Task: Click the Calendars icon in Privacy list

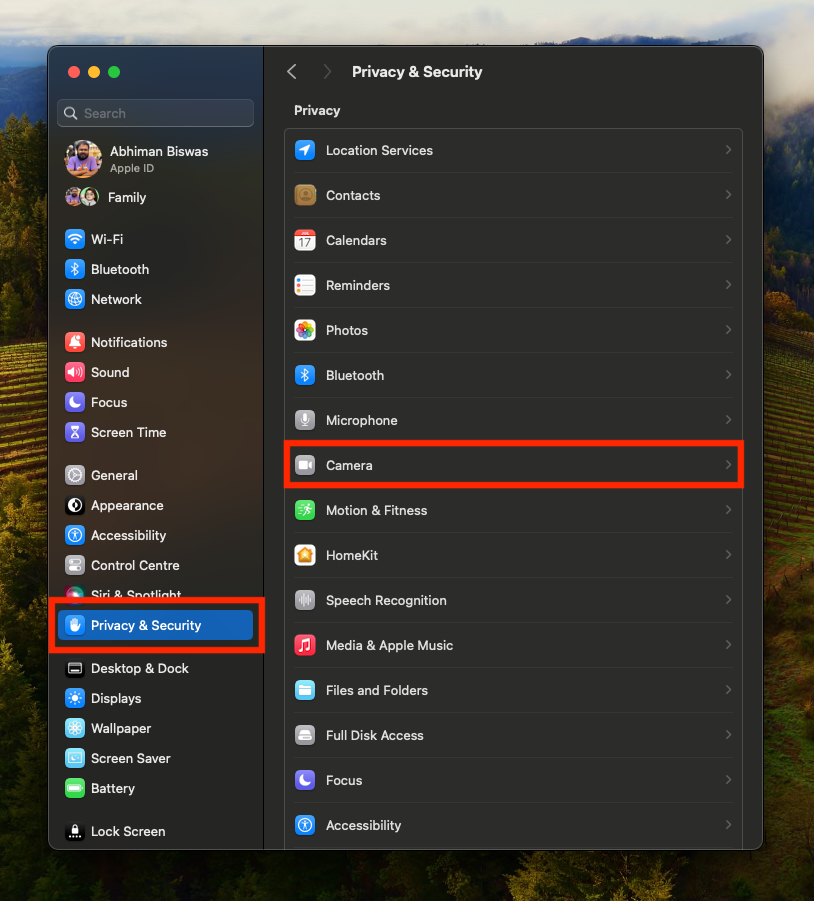Action: tap(305, 240)
